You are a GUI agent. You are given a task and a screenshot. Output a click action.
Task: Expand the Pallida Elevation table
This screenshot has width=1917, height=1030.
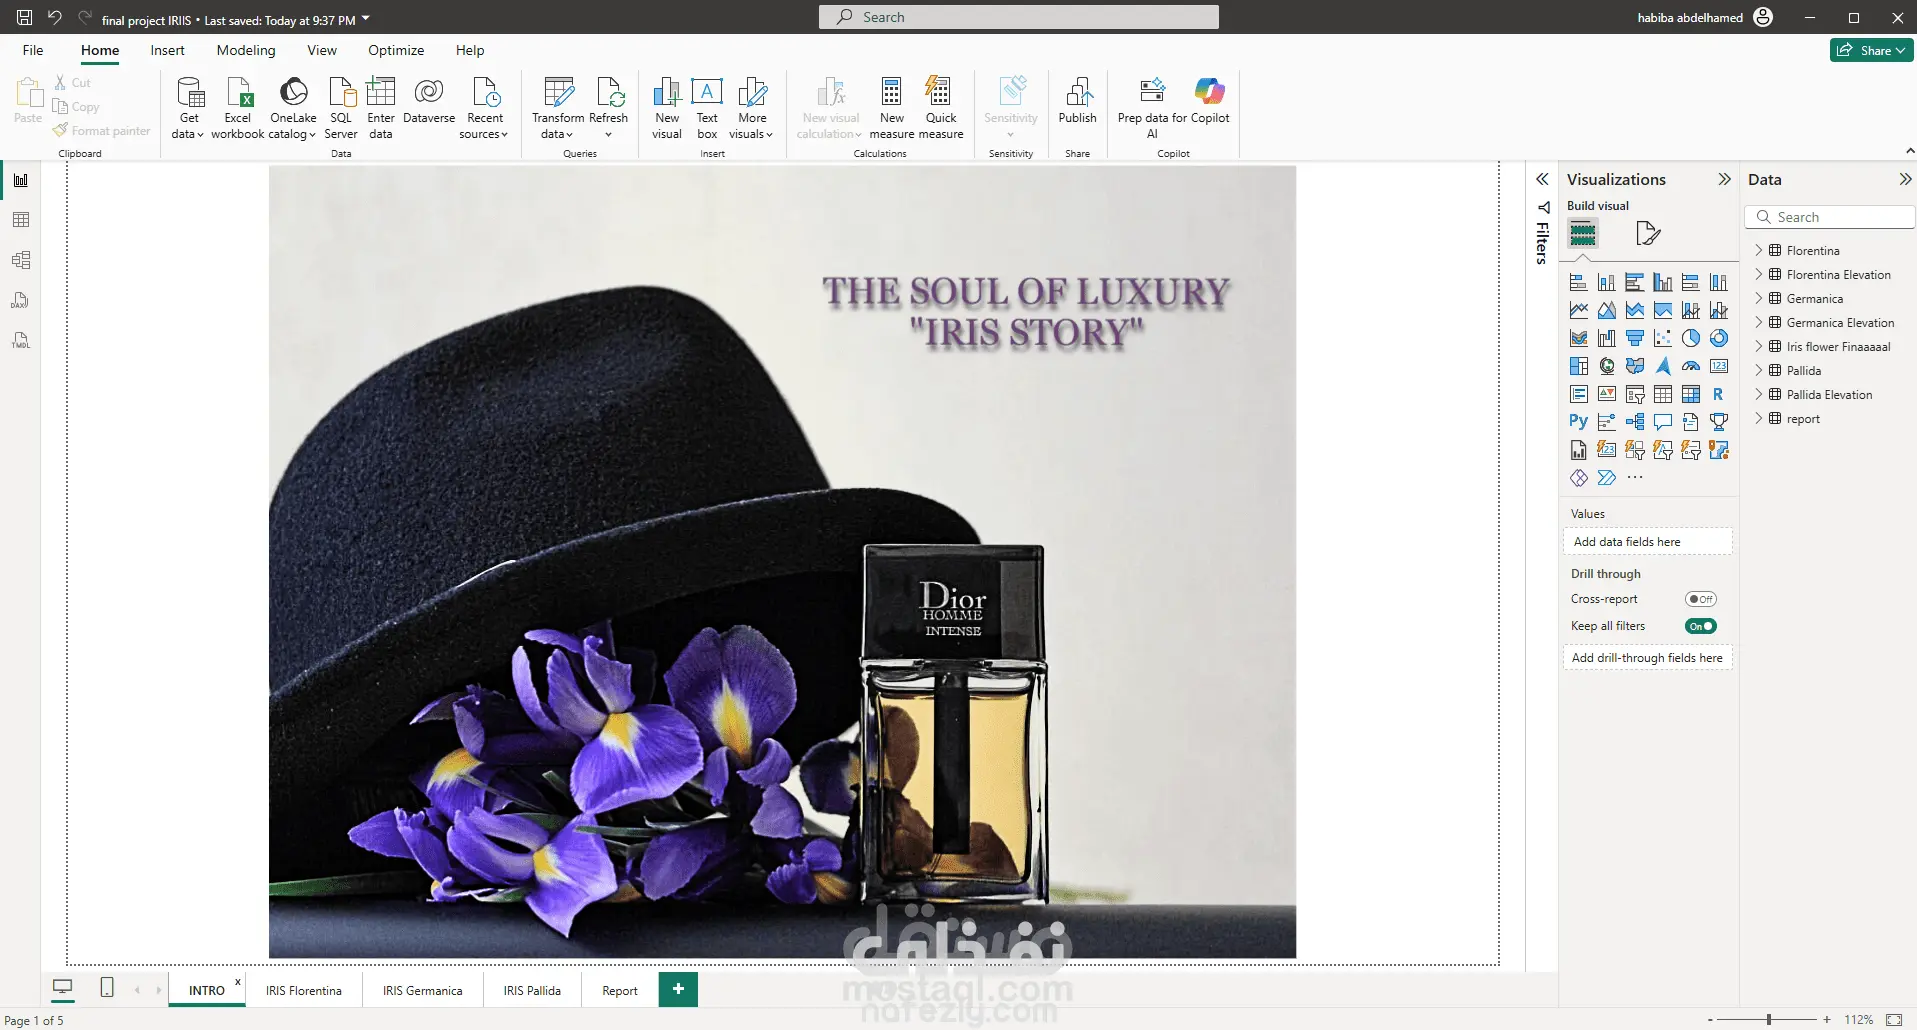[1759, 394]
